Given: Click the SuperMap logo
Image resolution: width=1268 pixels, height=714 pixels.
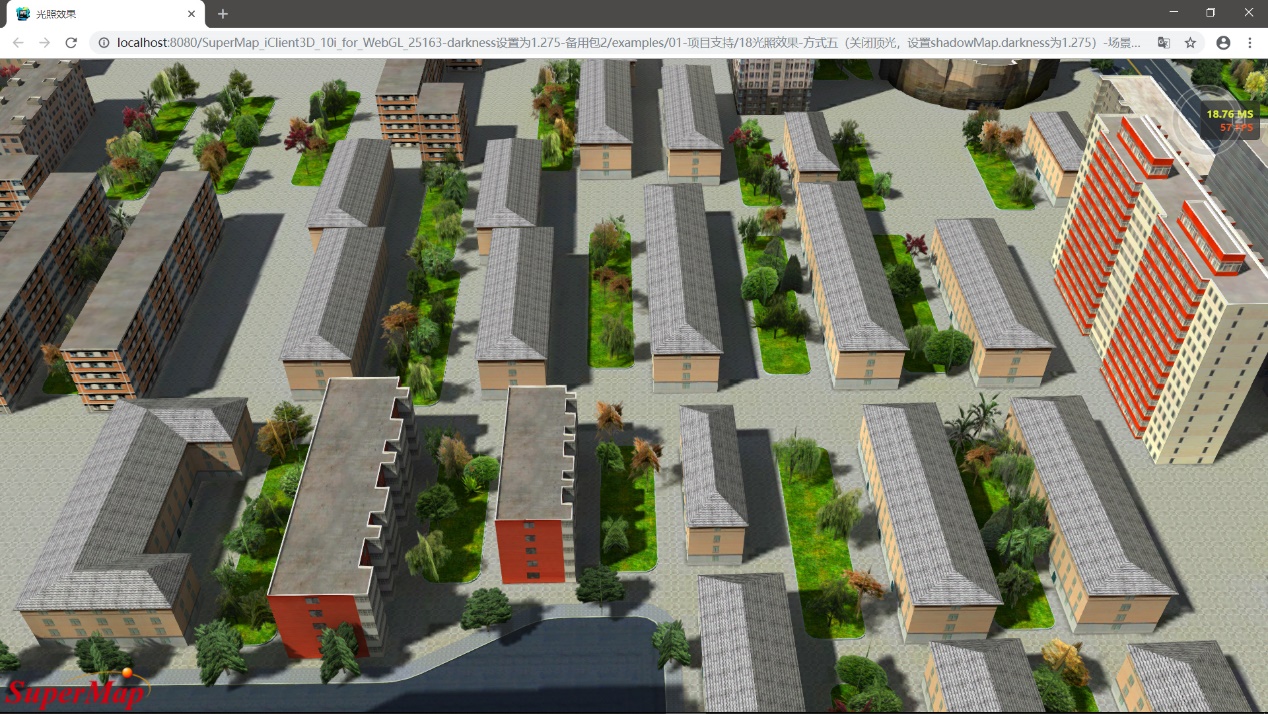Looking at the screenshot, I should click(75, 690).
